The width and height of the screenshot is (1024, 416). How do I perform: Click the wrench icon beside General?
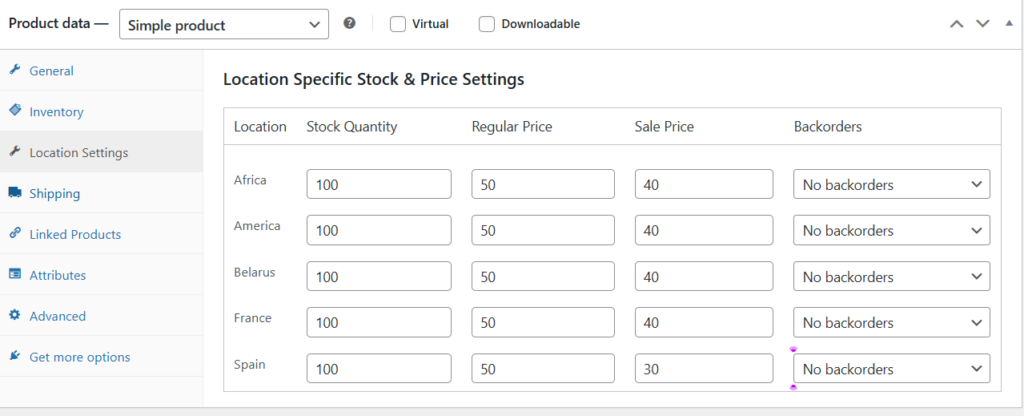(15, 71)
